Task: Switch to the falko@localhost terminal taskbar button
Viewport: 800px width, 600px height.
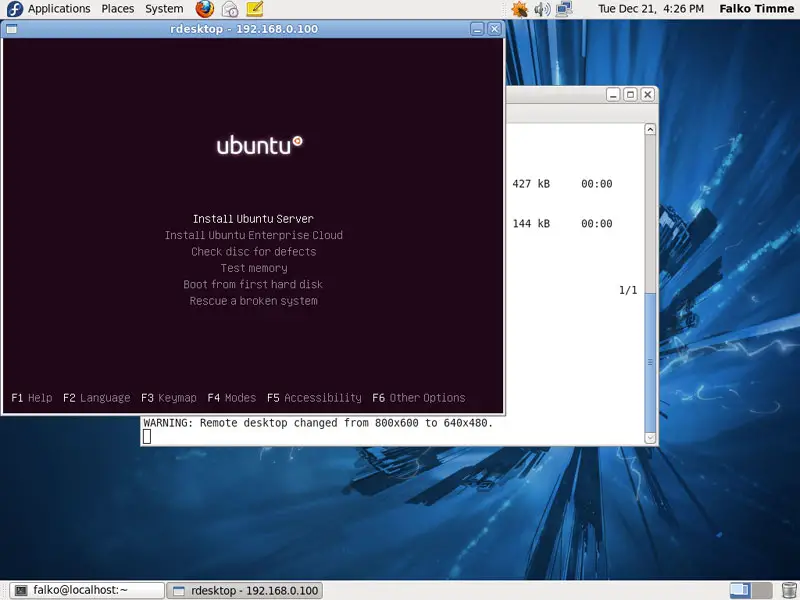Action: click(84, 590)
